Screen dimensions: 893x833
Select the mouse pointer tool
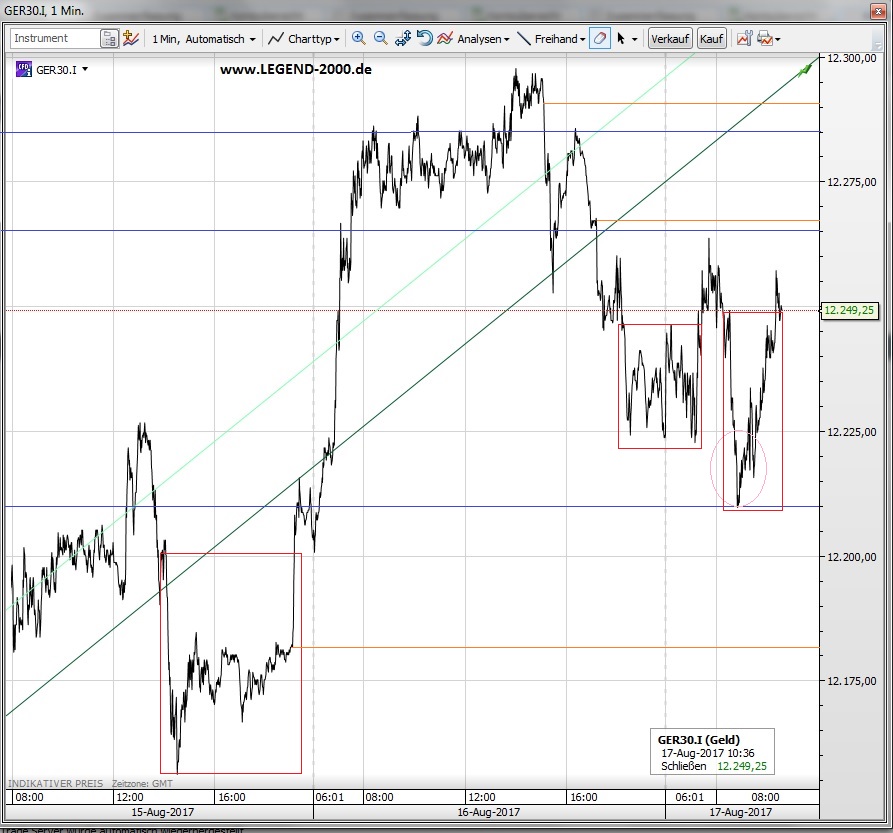tap(621, 38)
